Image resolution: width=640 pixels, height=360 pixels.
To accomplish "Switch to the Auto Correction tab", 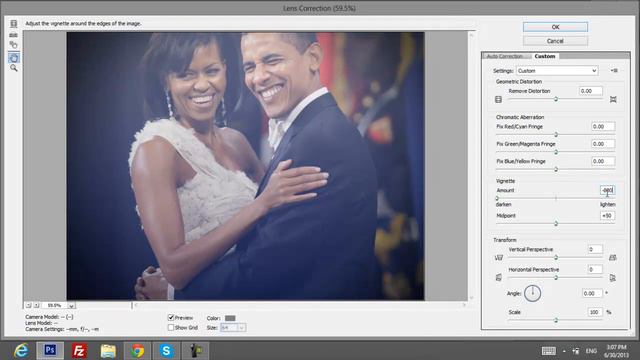I will [505, 56].
